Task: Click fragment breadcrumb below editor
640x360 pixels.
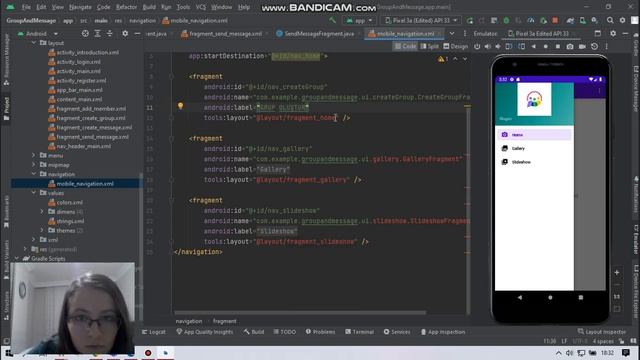Action: 224,322
